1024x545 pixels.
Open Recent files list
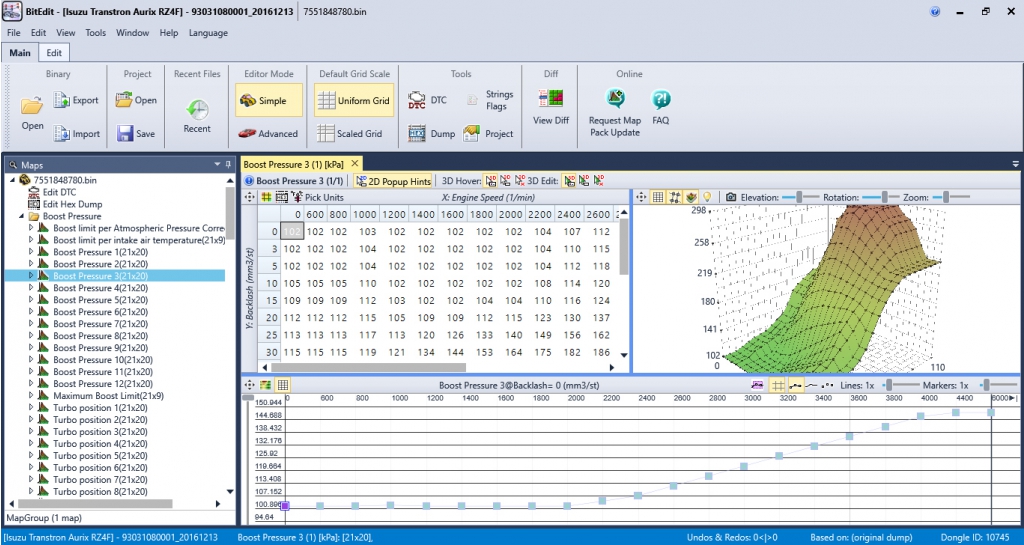pyautogui.click(x=197, y=115)
